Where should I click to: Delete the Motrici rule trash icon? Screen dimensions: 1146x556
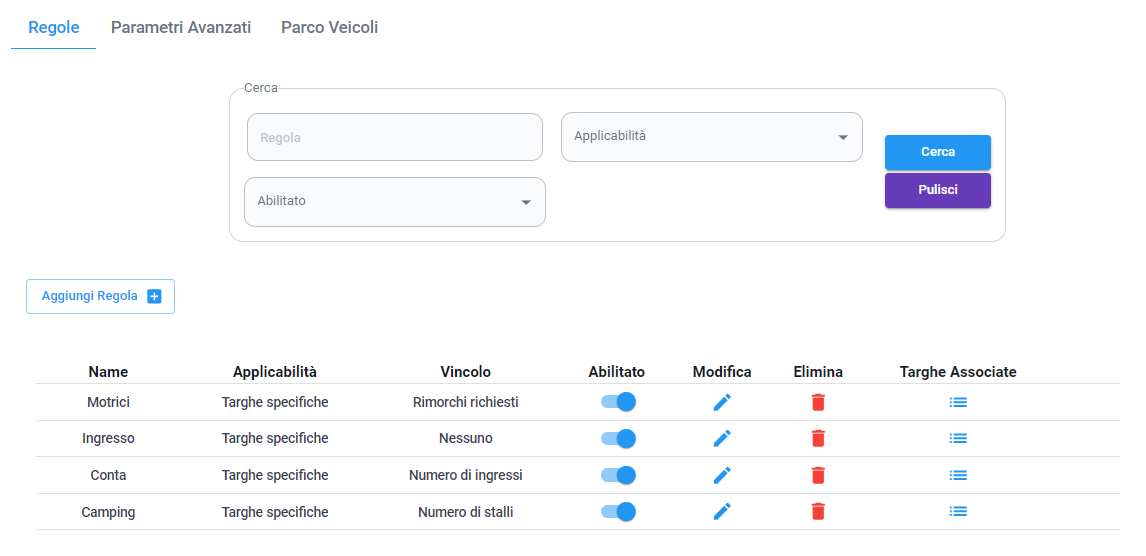[x=818, y=402]
